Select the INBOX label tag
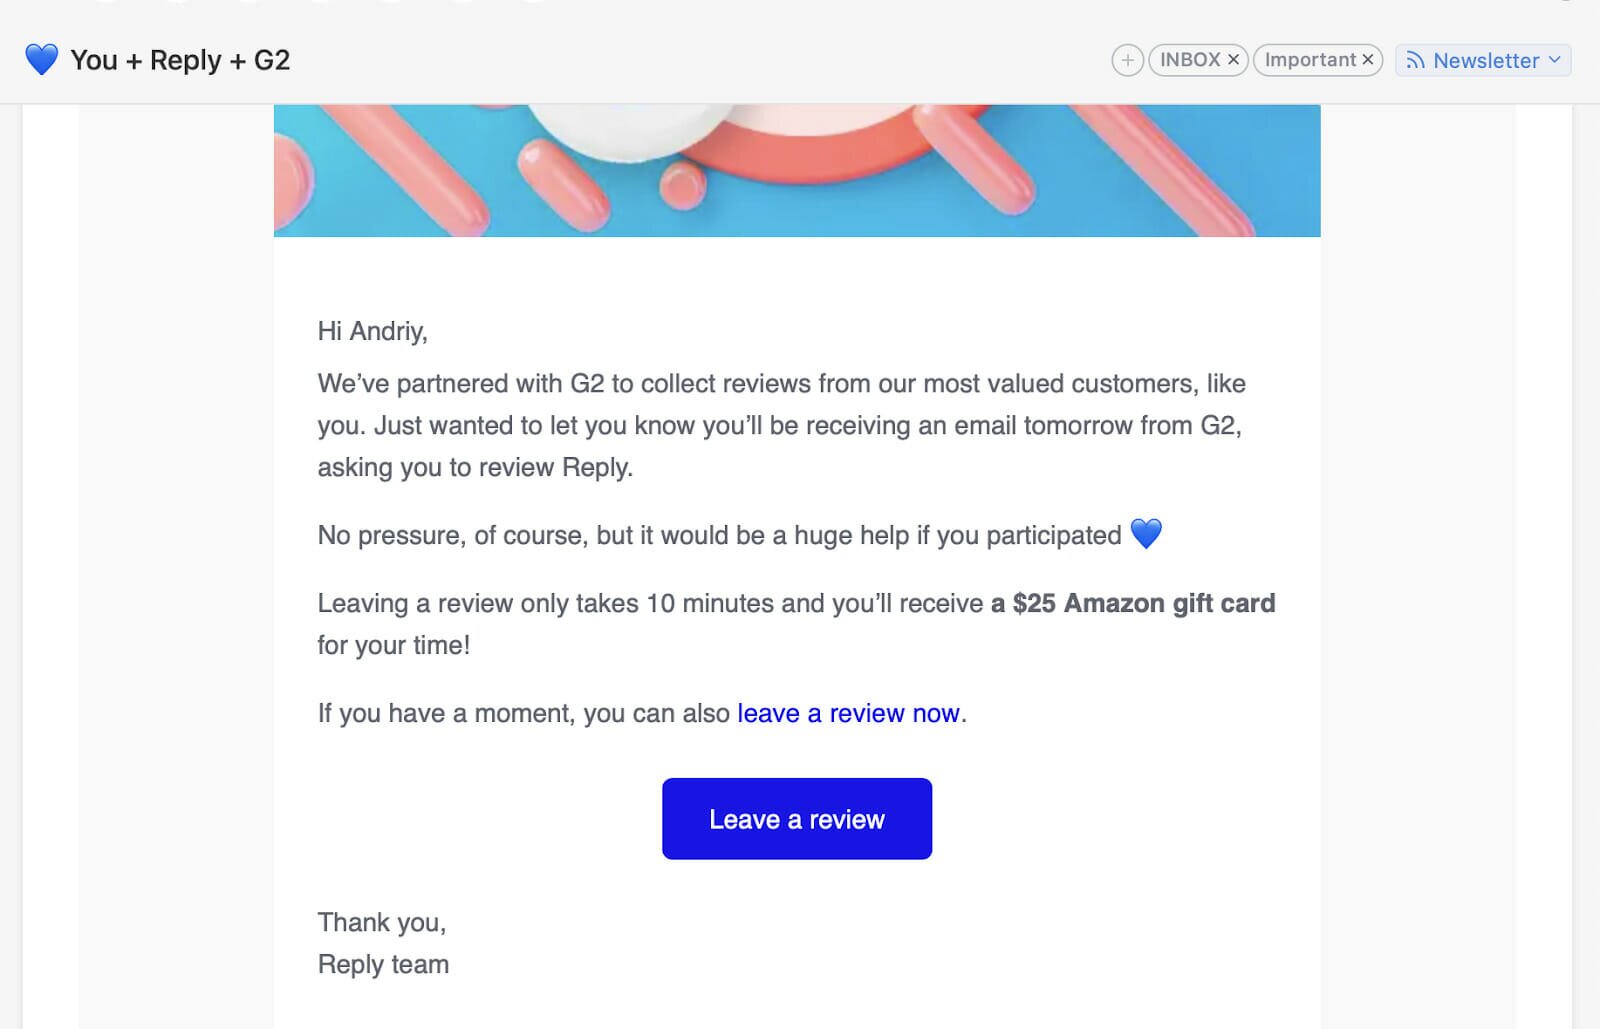Image resolution: width=1600 pixels, height=1029 pixels. click(x=1189, y=60)
